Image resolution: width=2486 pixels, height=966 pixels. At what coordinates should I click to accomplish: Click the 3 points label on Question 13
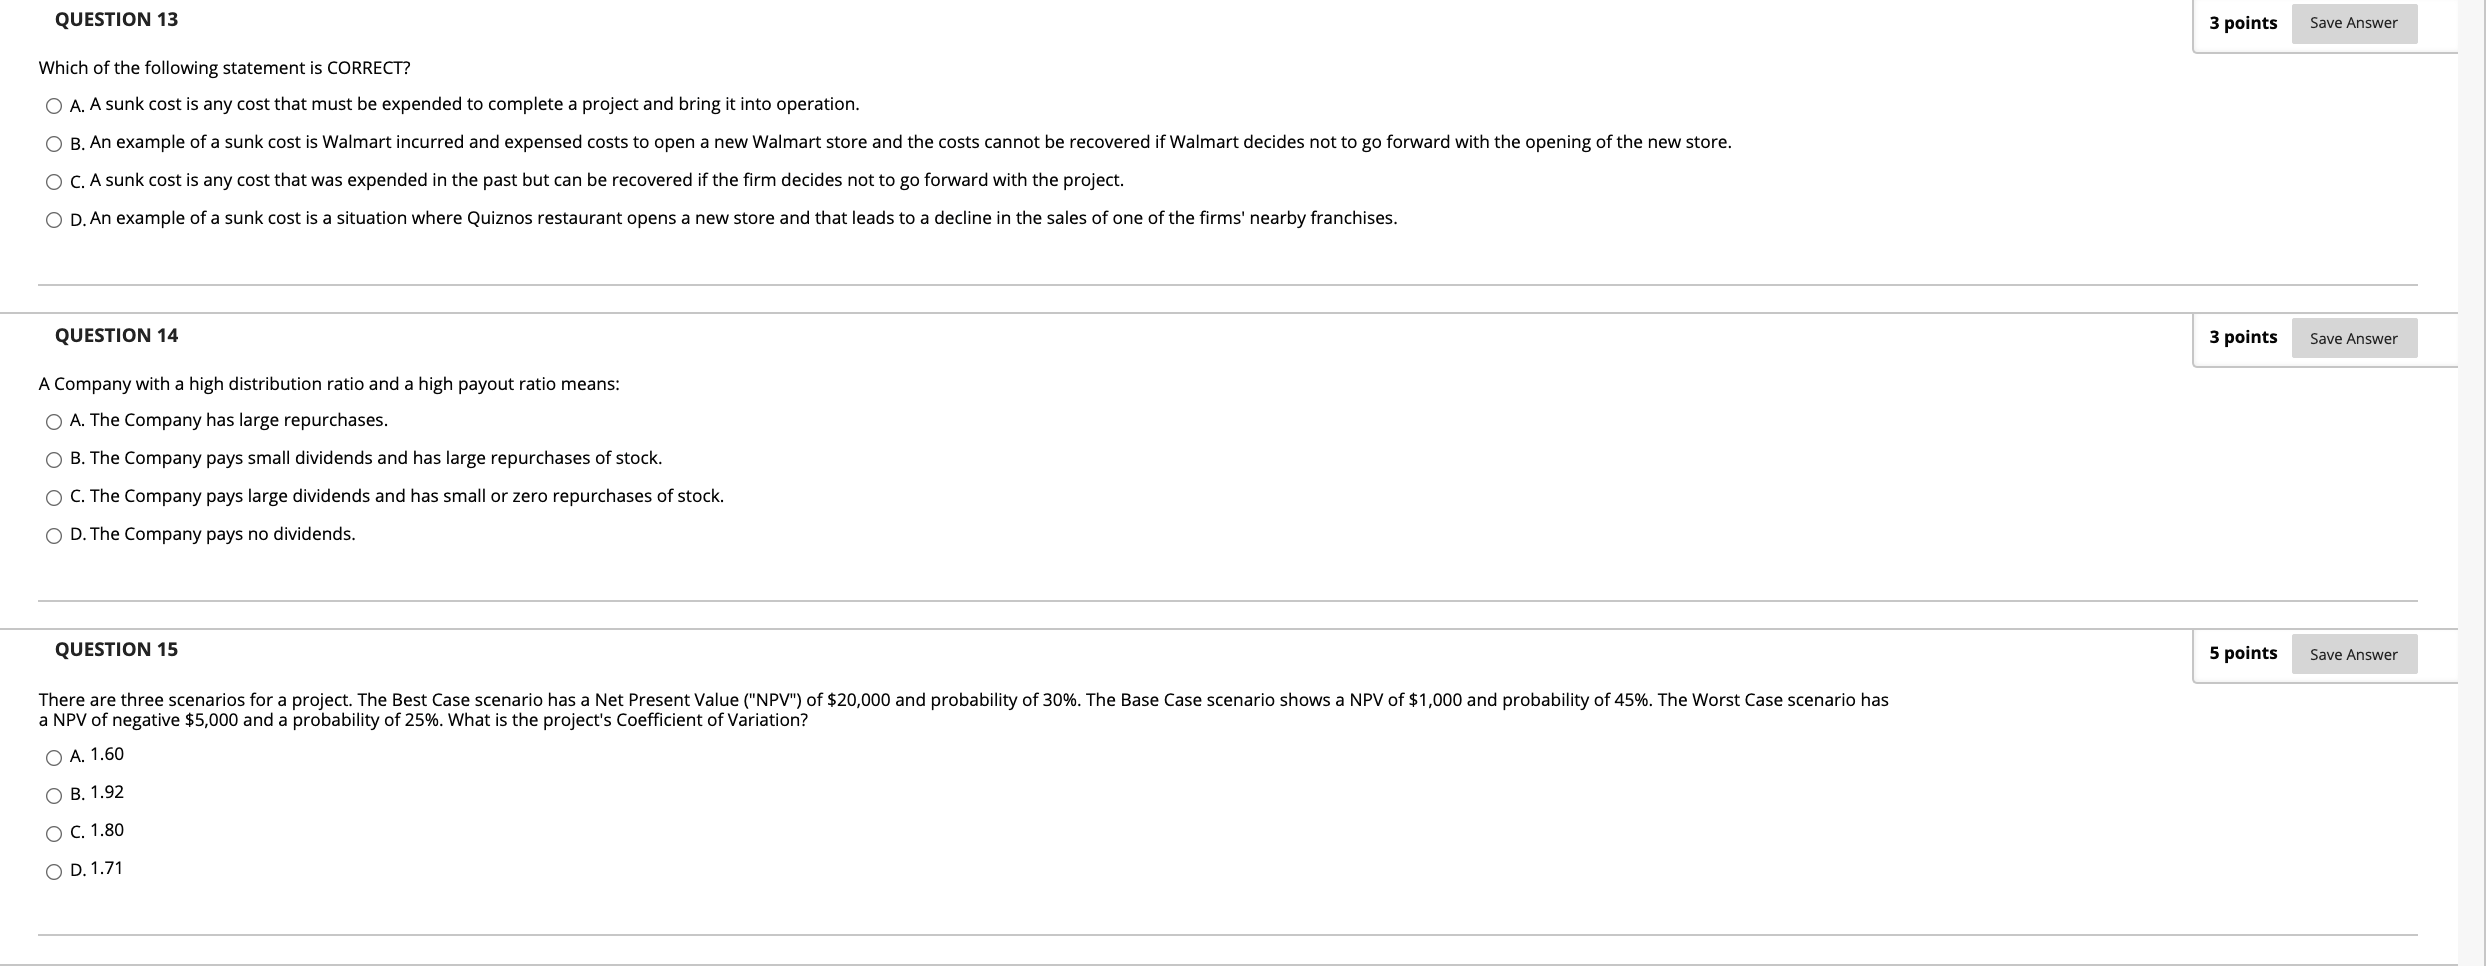[2244, 22]
